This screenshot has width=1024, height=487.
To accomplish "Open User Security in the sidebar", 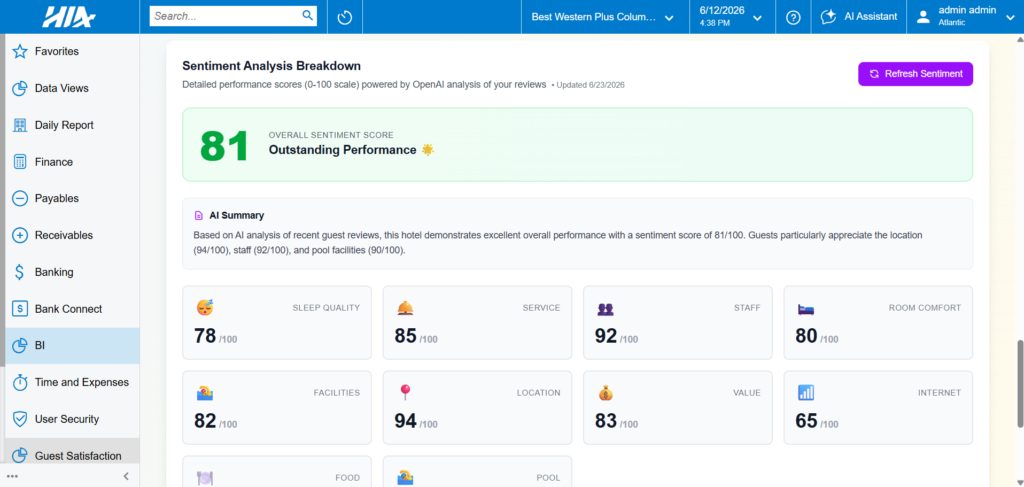I will click(x=72, y=419).
